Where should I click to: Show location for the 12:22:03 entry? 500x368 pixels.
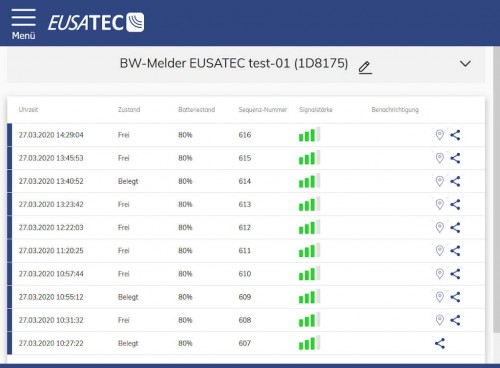point(440,228)
